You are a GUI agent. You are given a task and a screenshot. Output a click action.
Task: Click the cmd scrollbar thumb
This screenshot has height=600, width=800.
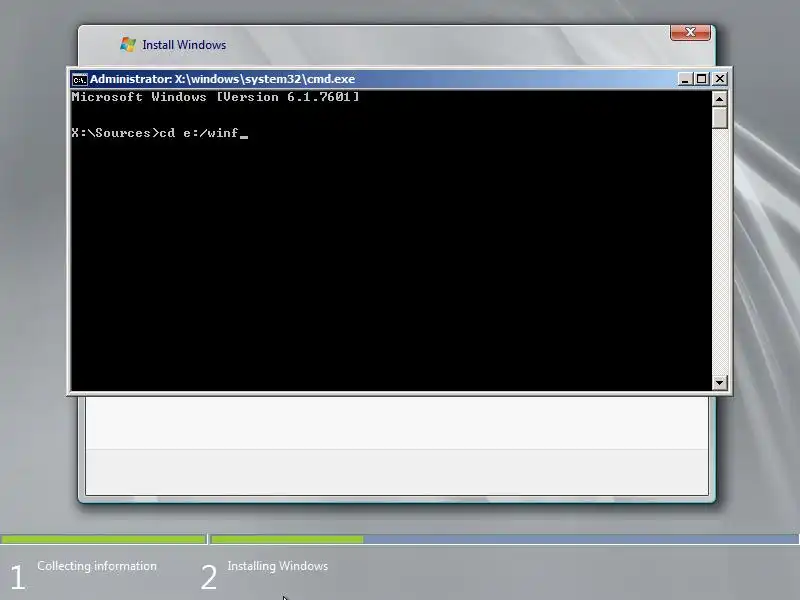(x=719, y=117)
